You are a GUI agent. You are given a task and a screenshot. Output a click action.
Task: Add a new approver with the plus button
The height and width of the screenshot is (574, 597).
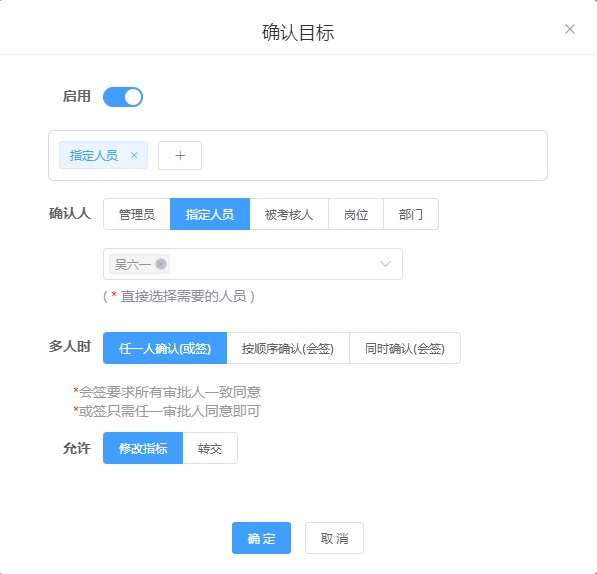pos(180,155)
